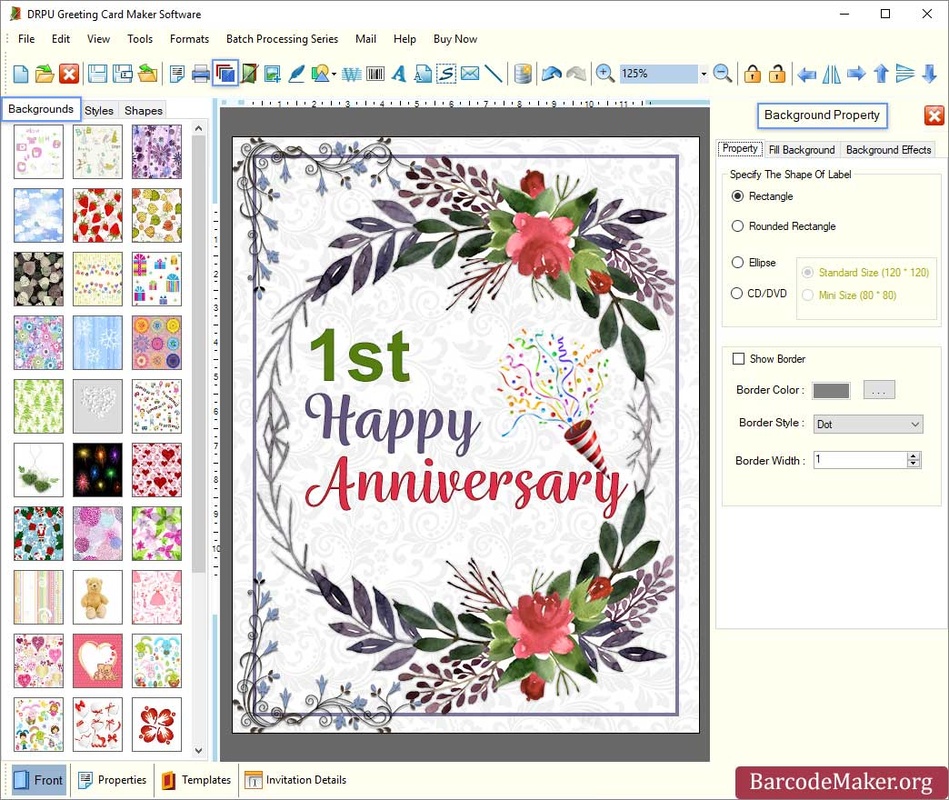Open the Batch Processing Series menu

point(282,39)
